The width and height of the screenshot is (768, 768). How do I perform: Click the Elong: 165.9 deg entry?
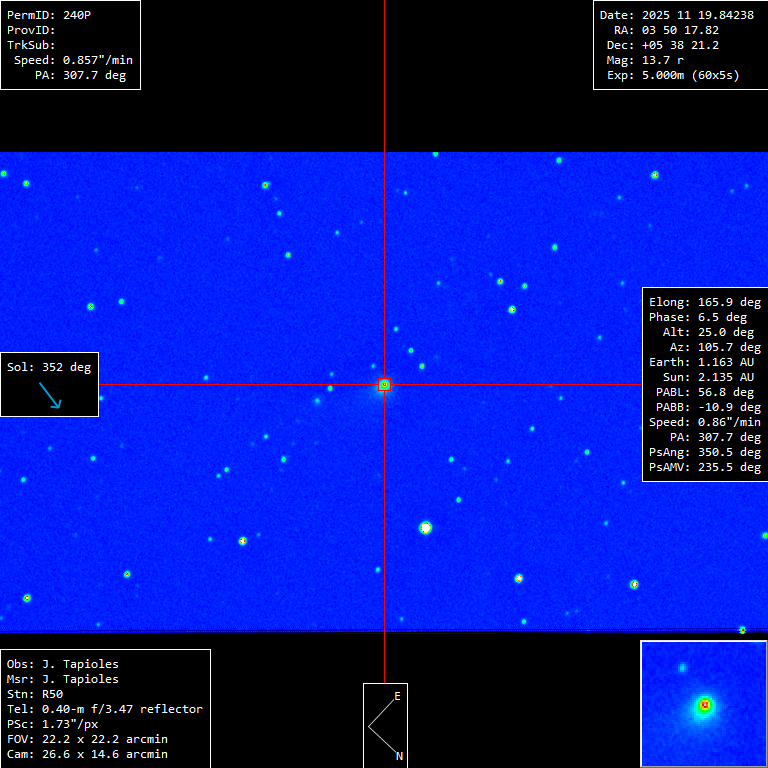pyautogui.click(x=704, y=302)
